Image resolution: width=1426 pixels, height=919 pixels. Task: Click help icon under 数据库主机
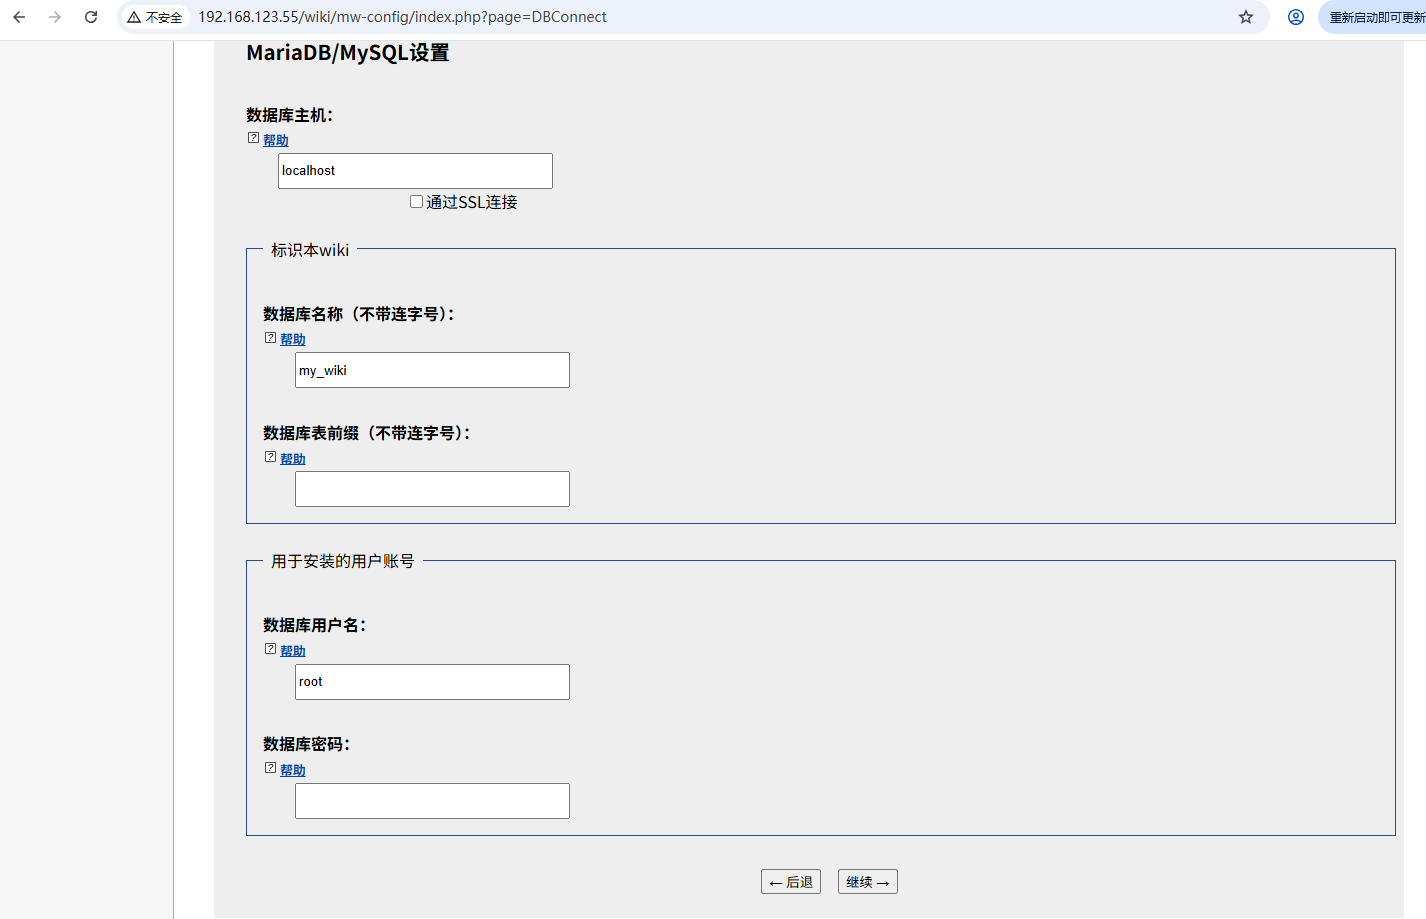point(253,138)
